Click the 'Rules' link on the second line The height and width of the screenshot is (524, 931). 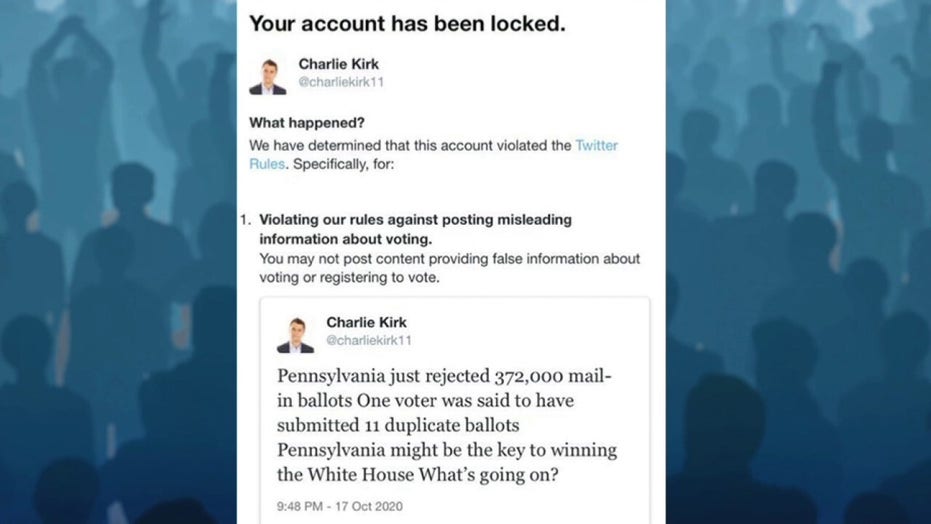click(267, 164)
